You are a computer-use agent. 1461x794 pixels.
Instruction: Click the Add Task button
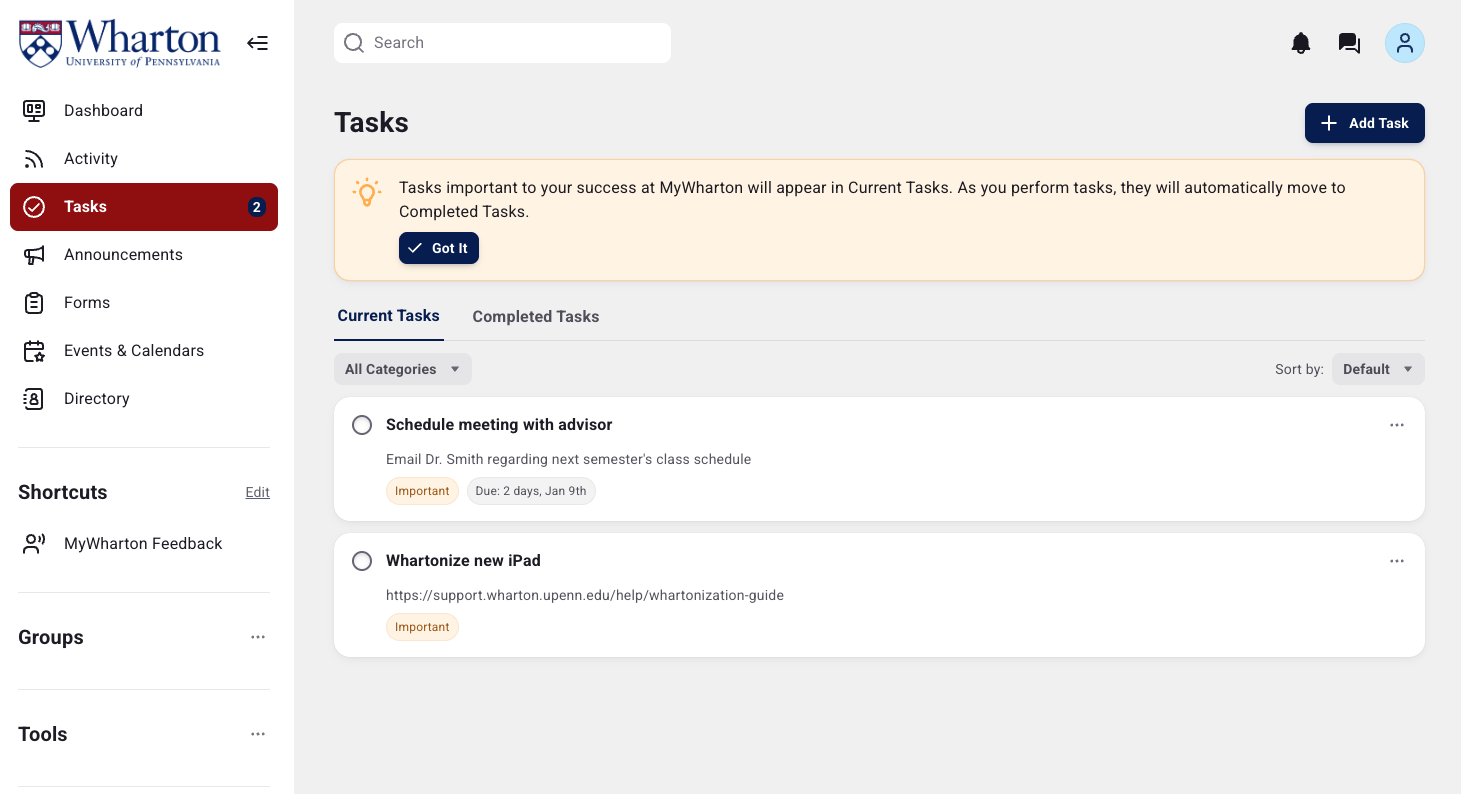[1364, 123]
